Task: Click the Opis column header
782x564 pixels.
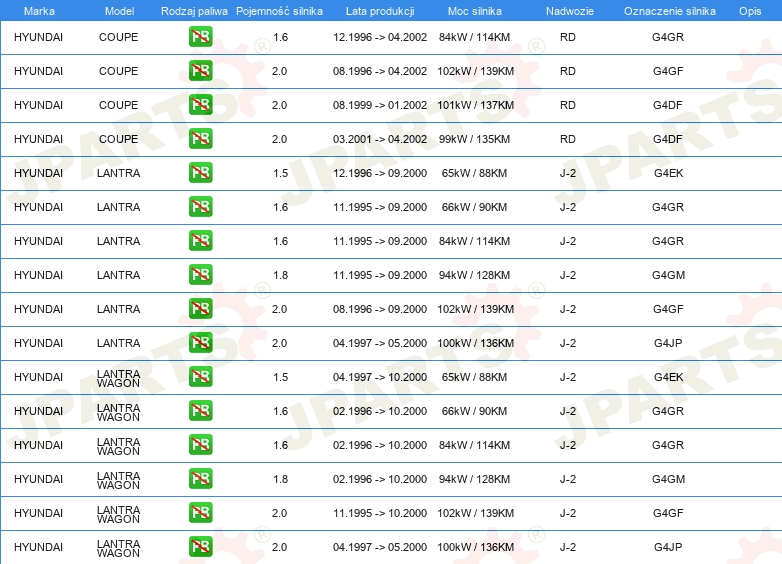Action: [x=750, y=11]
